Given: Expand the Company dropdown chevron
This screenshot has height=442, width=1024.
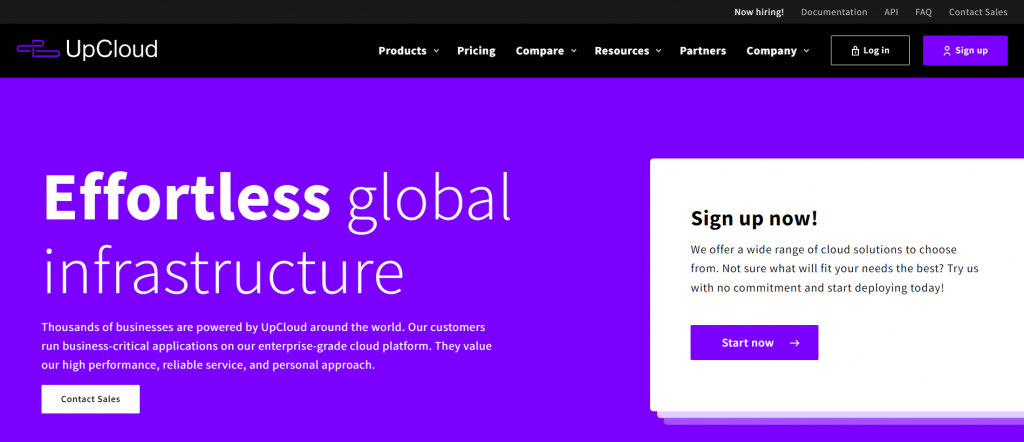Looking at the screenshot, I should (807, 51).
